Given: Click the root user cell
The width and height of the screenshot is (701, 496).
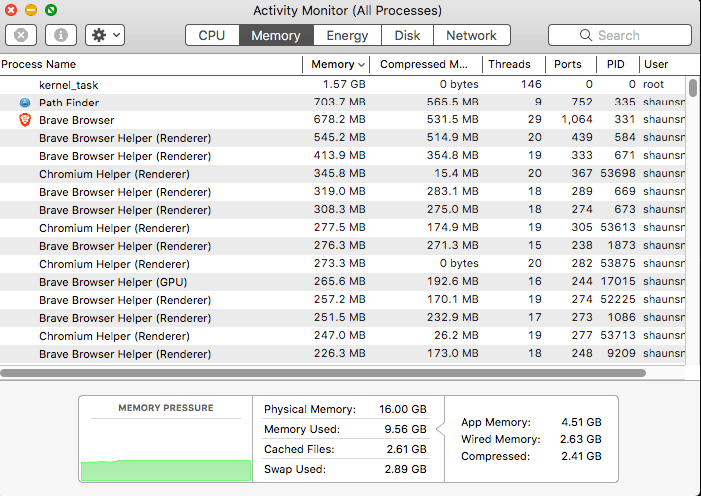Looking at the screenshot, I should point(653,85).
